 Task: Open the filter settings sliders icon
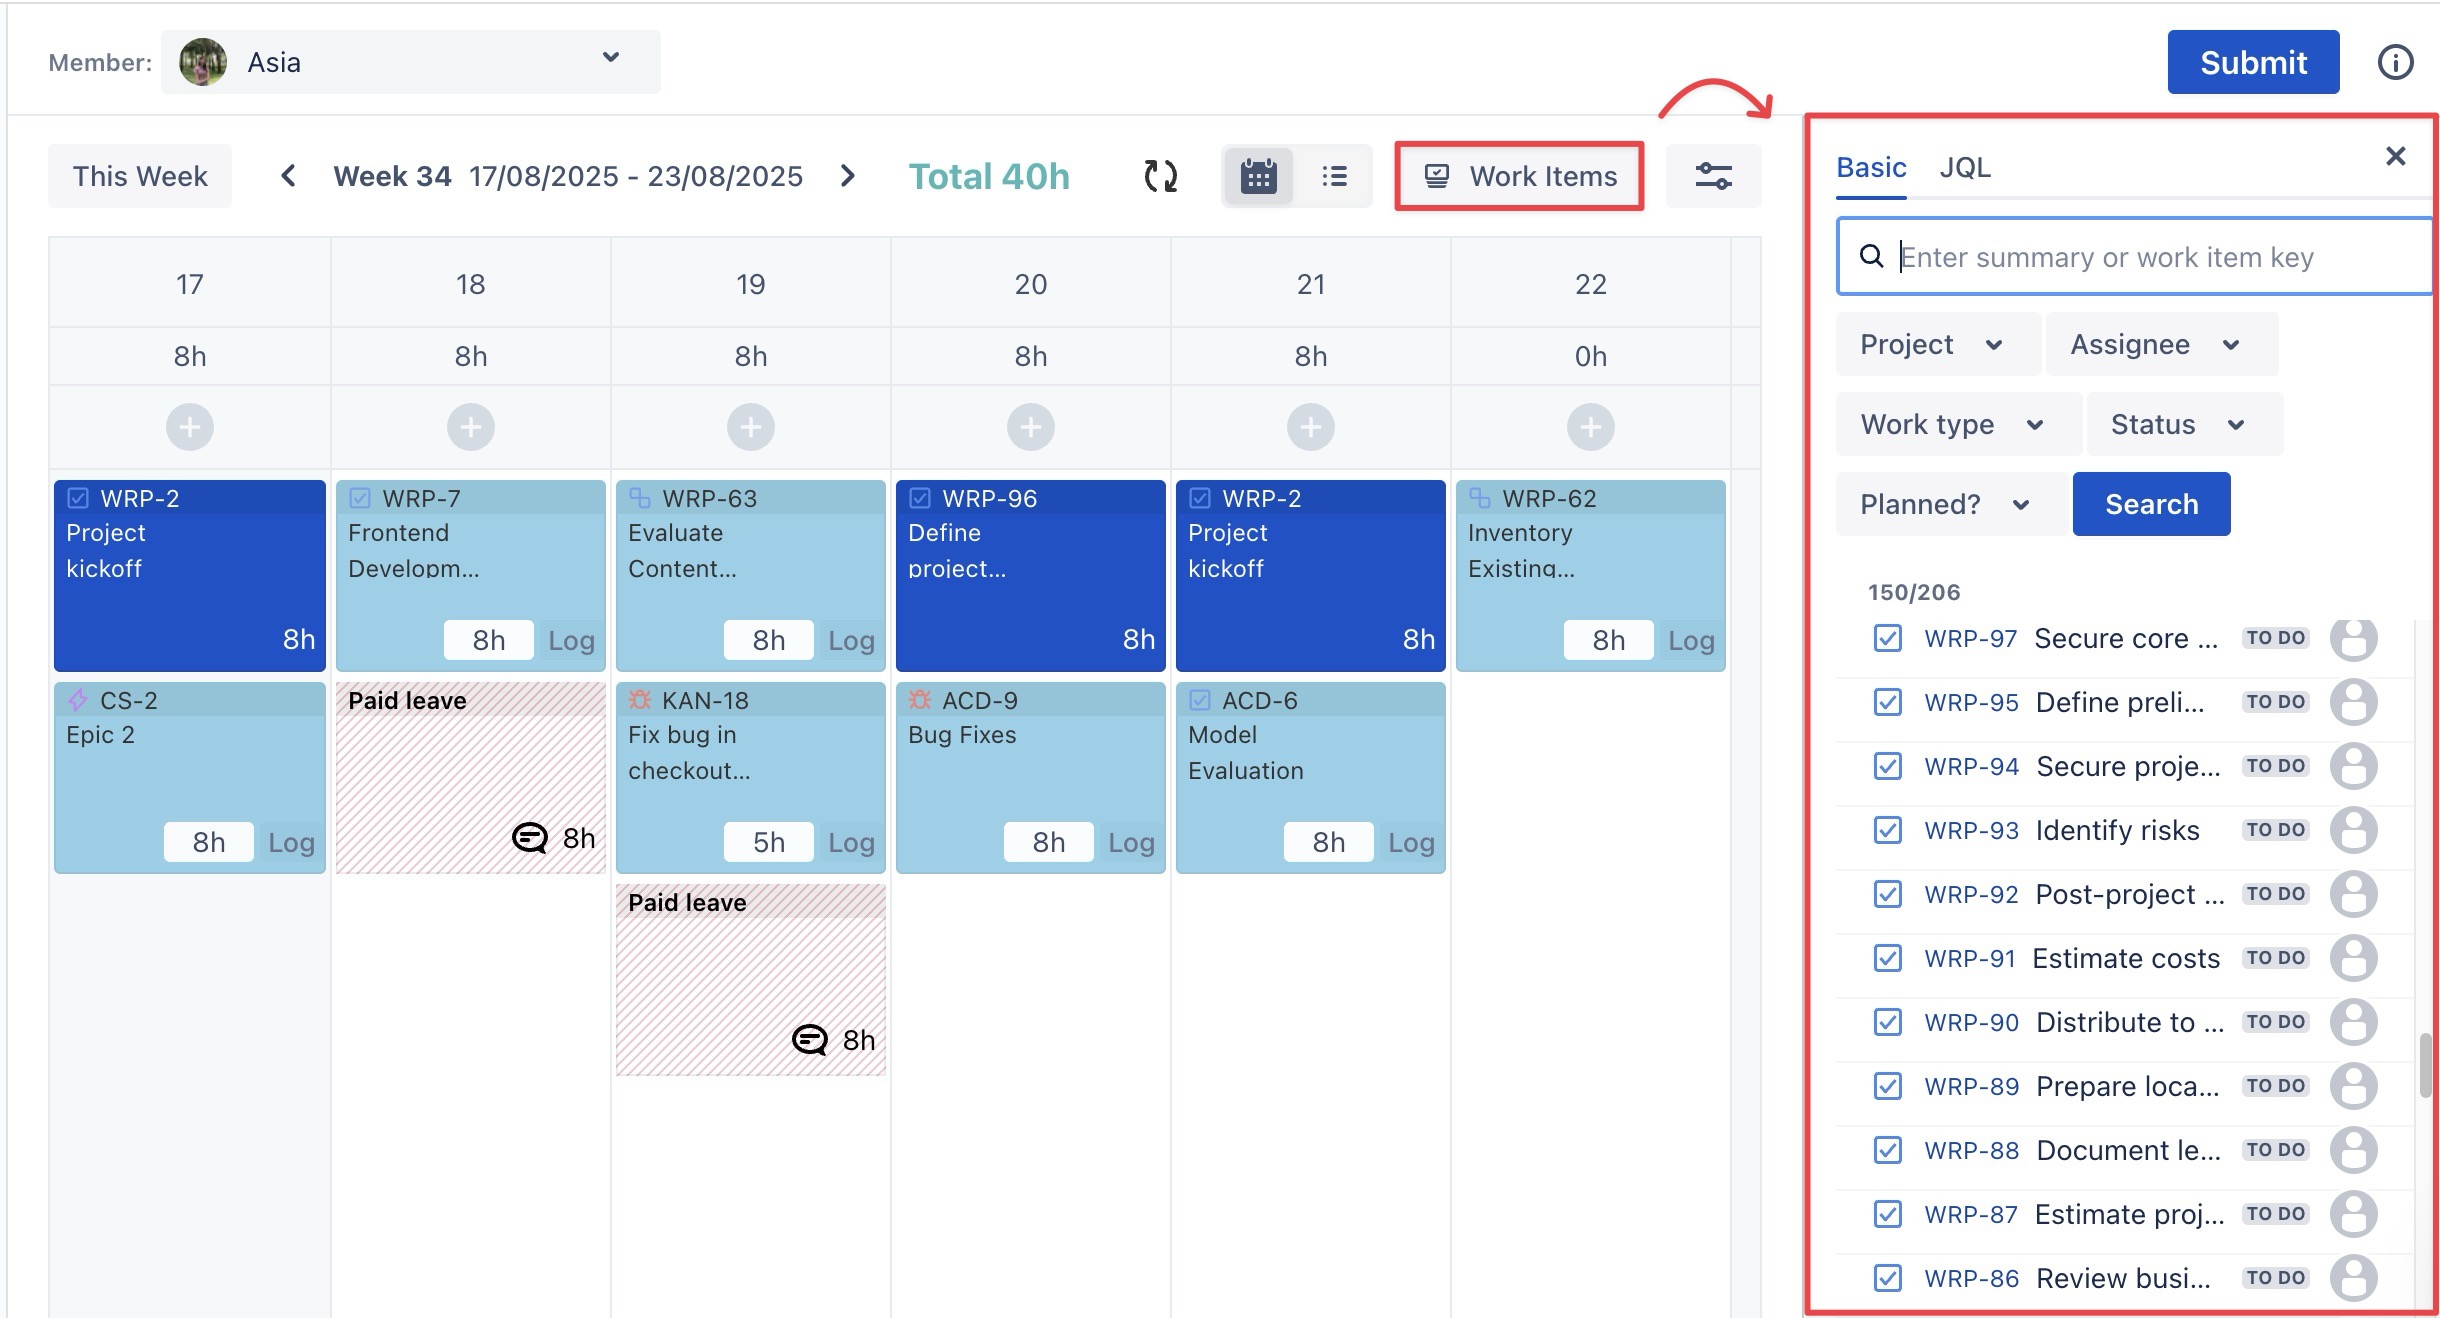coord(1713,176)
